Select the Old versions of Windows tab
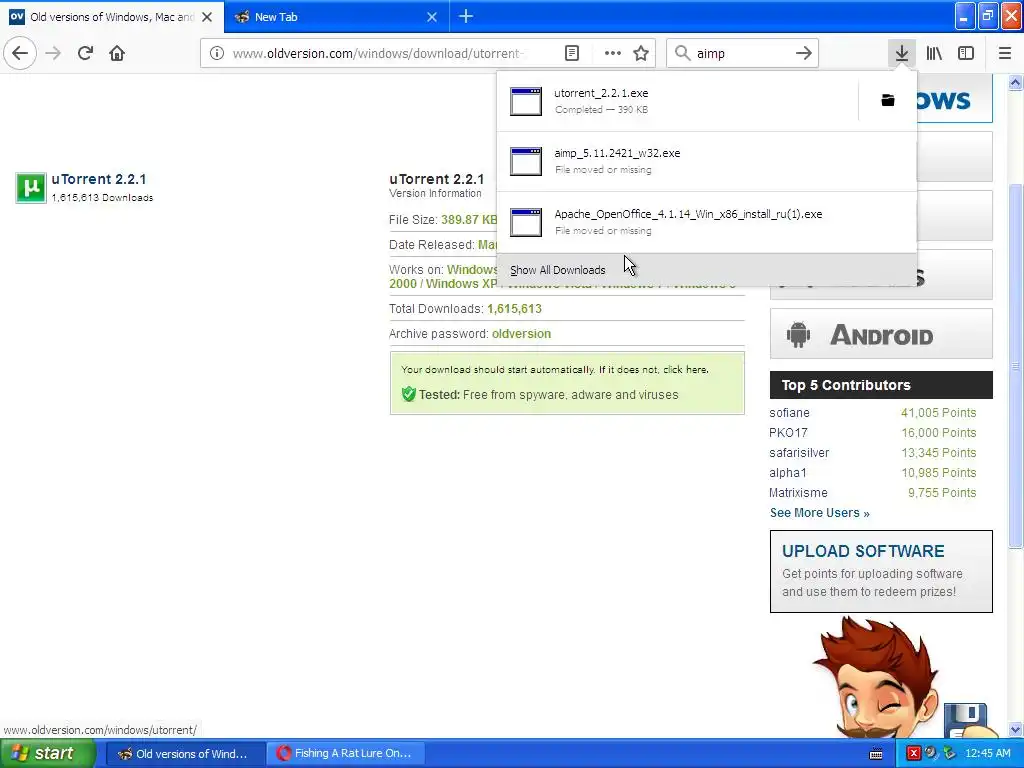 (112, 16)
